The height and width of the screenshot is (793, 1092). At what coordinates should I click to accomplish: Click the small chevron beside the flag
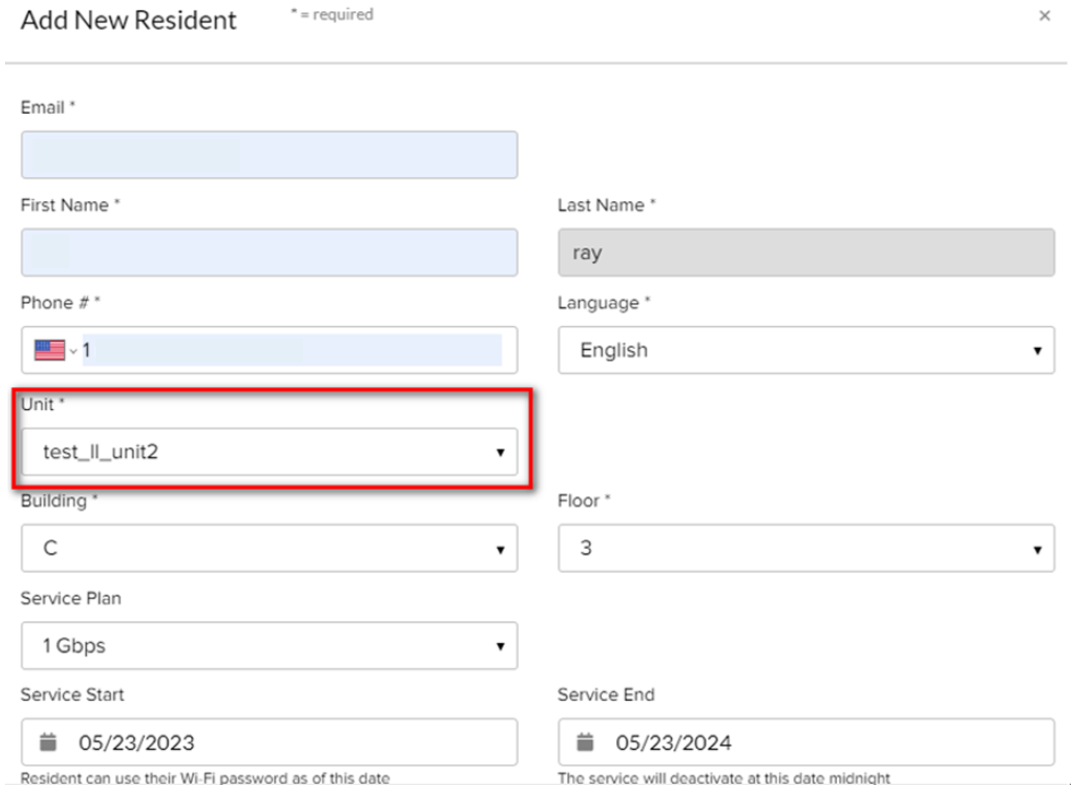point(73,351)
